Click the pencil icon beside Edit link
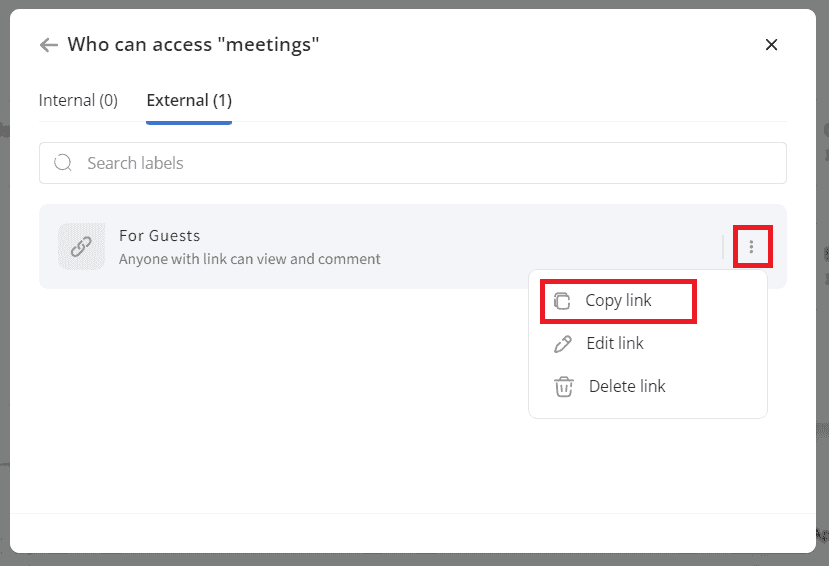This screenshot has height=566, width=829. tap(563, 344)
